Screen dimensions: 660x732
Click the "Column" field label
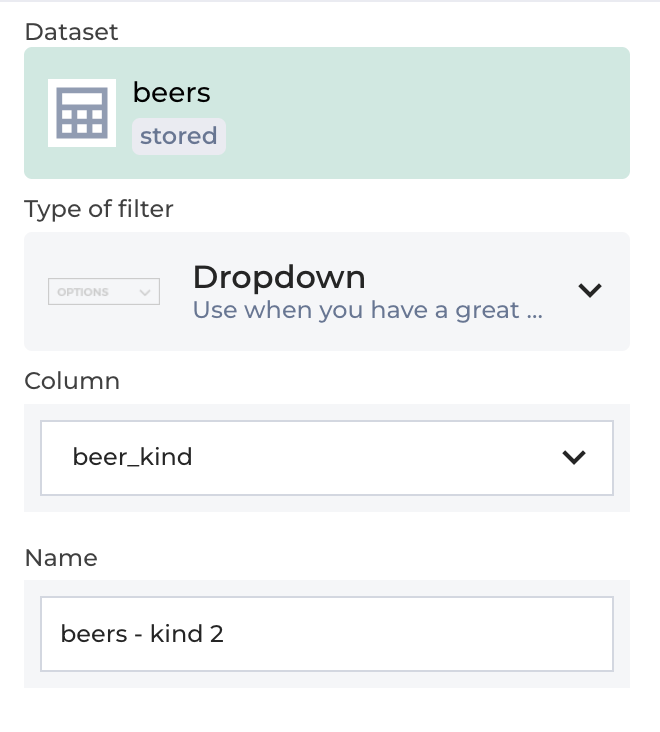72,381
